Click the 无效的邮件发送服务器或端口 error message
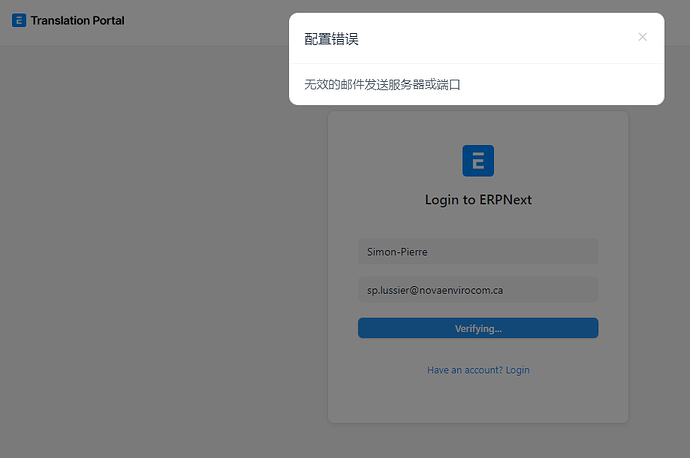This screenshot has height=458, width=690. point(382,84)
